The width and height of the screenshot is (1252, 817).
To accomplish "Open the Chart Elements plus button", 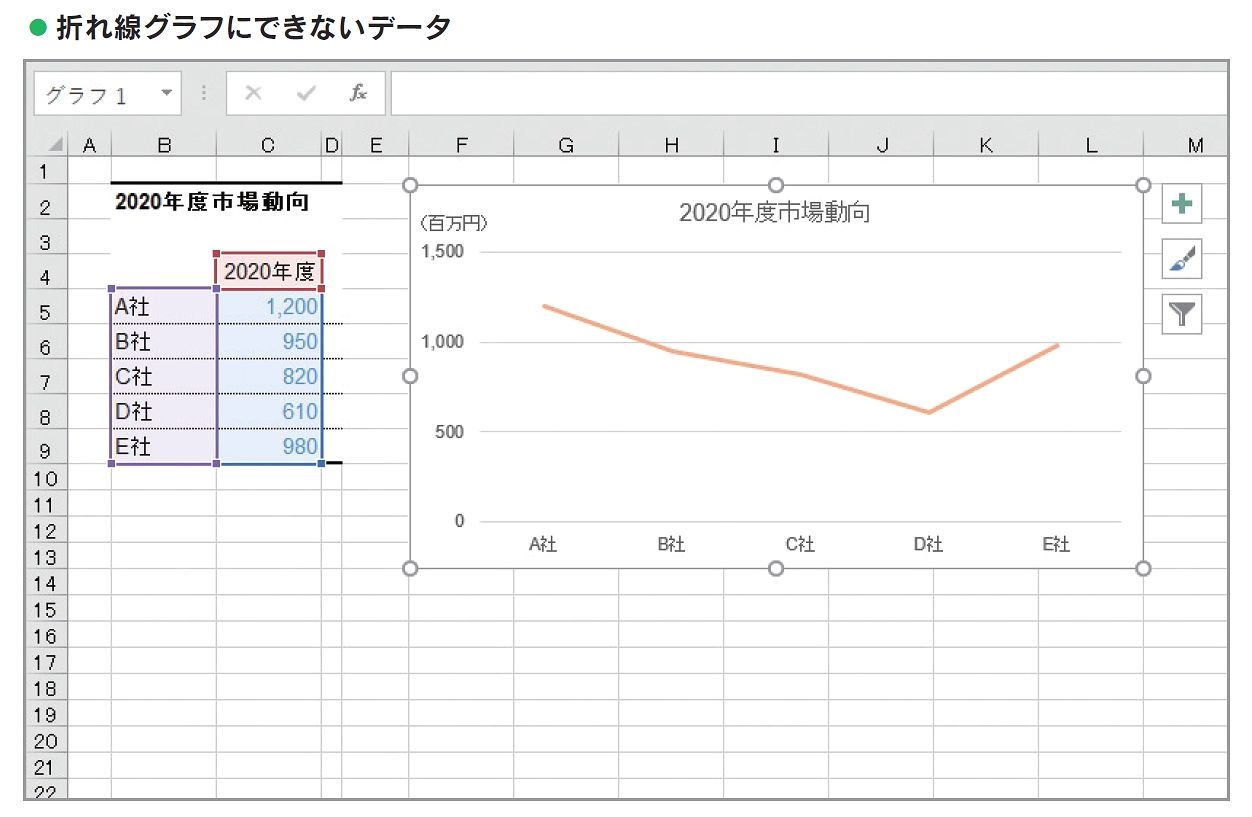I will 1181,204.
